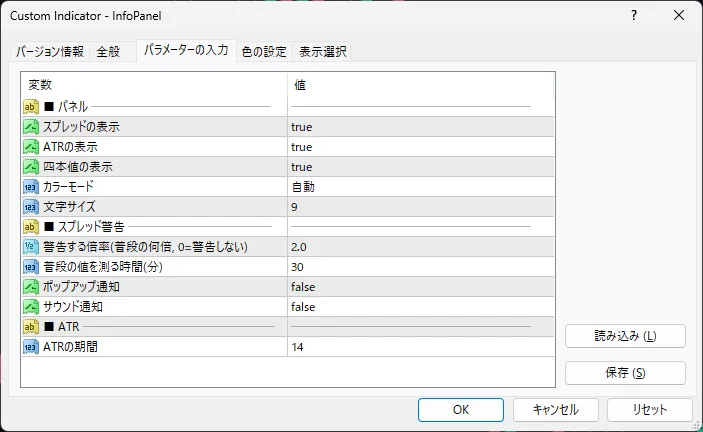703x432 pixels.
Task: Click the bool icon beside スプレッドの表示
Action: pyautogui.click(x=31, y=127)
